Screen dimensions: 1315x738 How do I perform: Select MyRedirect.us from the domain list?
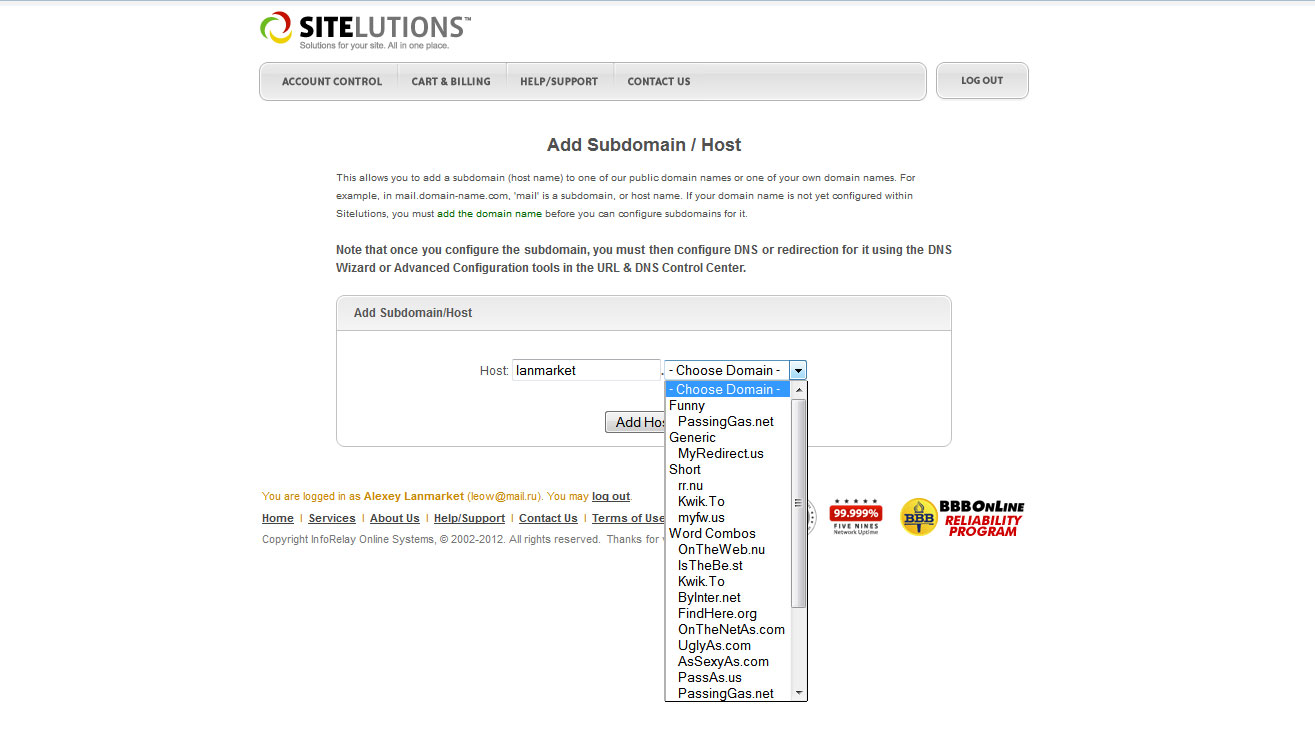click(x=720, y=453)
